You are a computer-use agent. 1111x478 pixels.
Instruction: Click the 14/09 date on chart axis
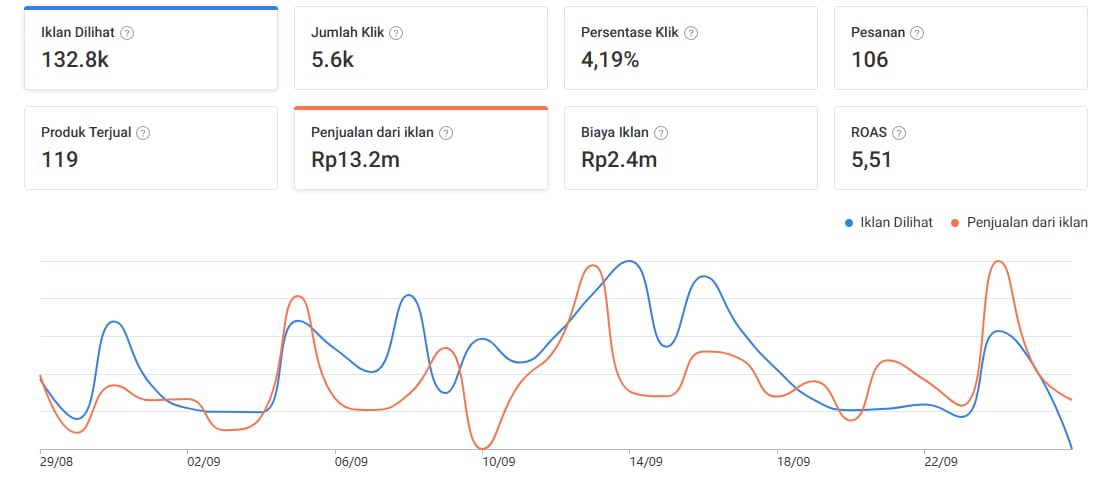pos(645,462)
